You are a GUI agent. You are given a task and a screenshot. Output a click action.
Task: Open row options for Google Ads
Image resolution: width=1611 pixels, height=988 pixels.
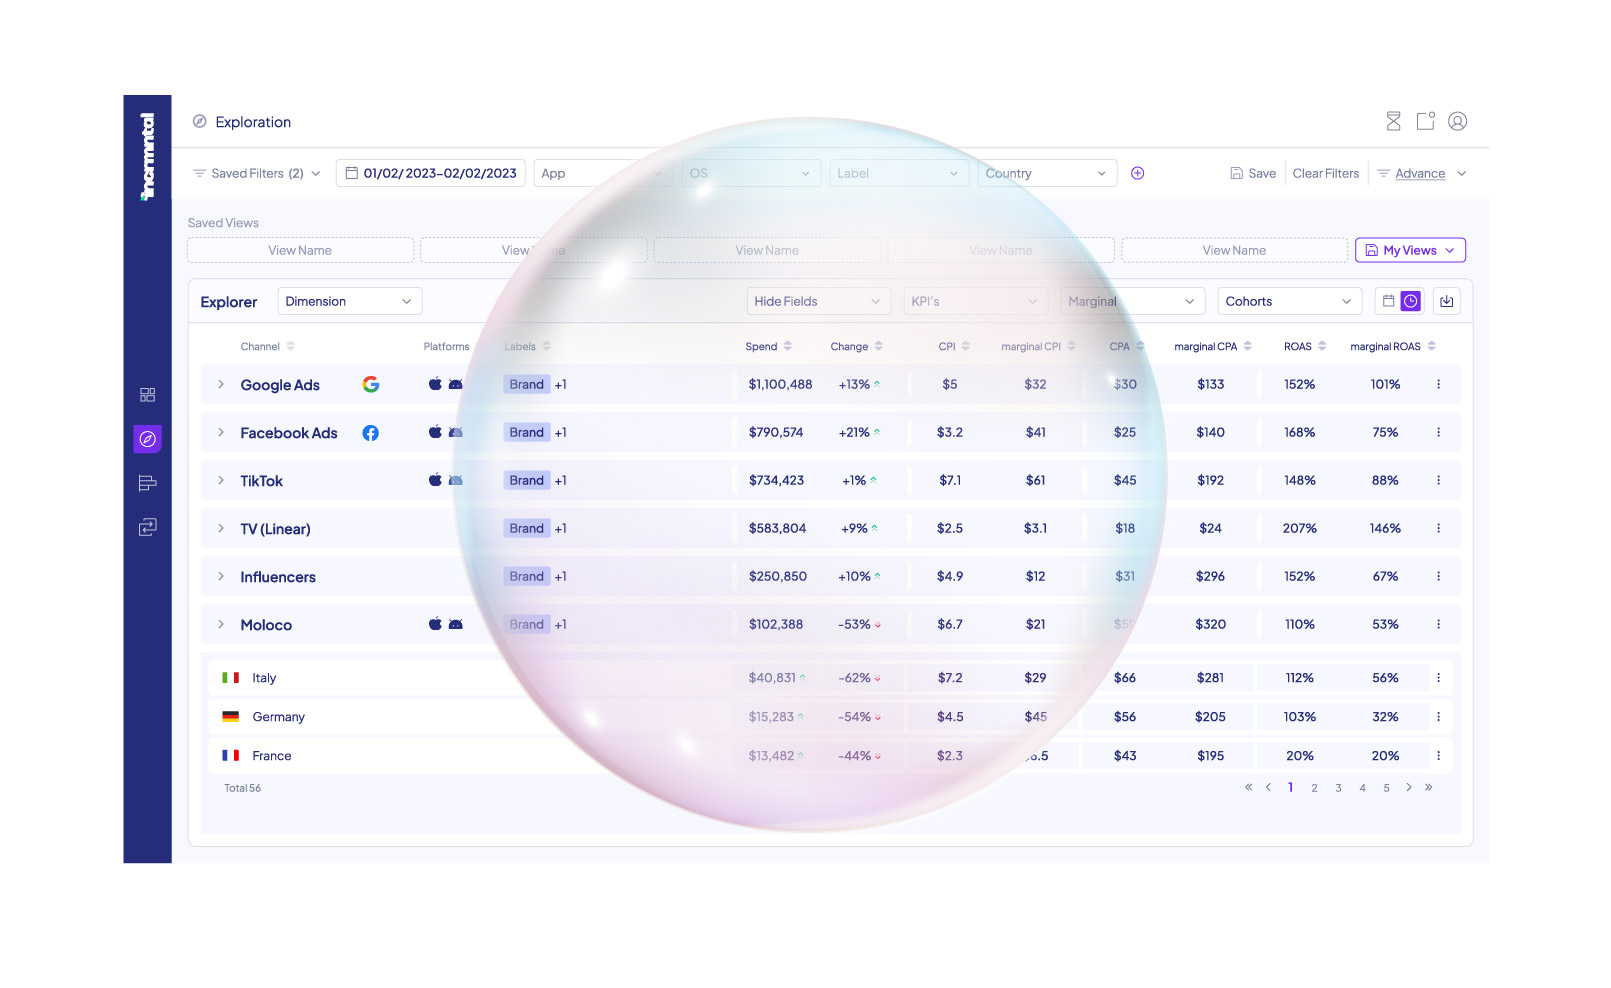coord(1438,384)
